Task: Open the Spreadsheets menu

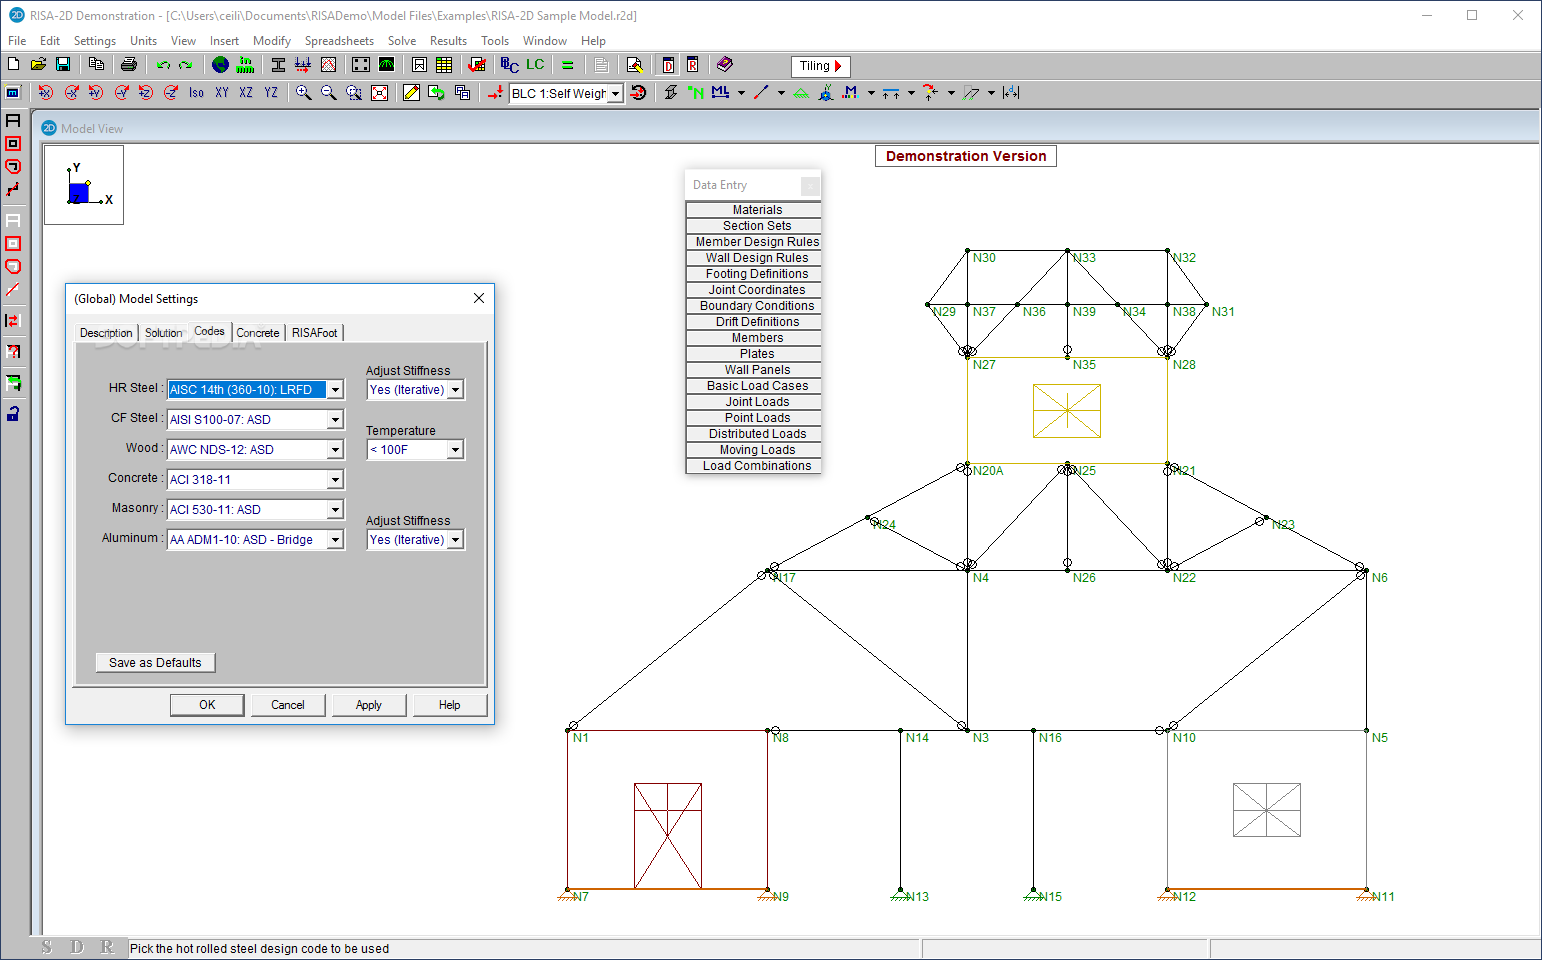Action: 339,41
